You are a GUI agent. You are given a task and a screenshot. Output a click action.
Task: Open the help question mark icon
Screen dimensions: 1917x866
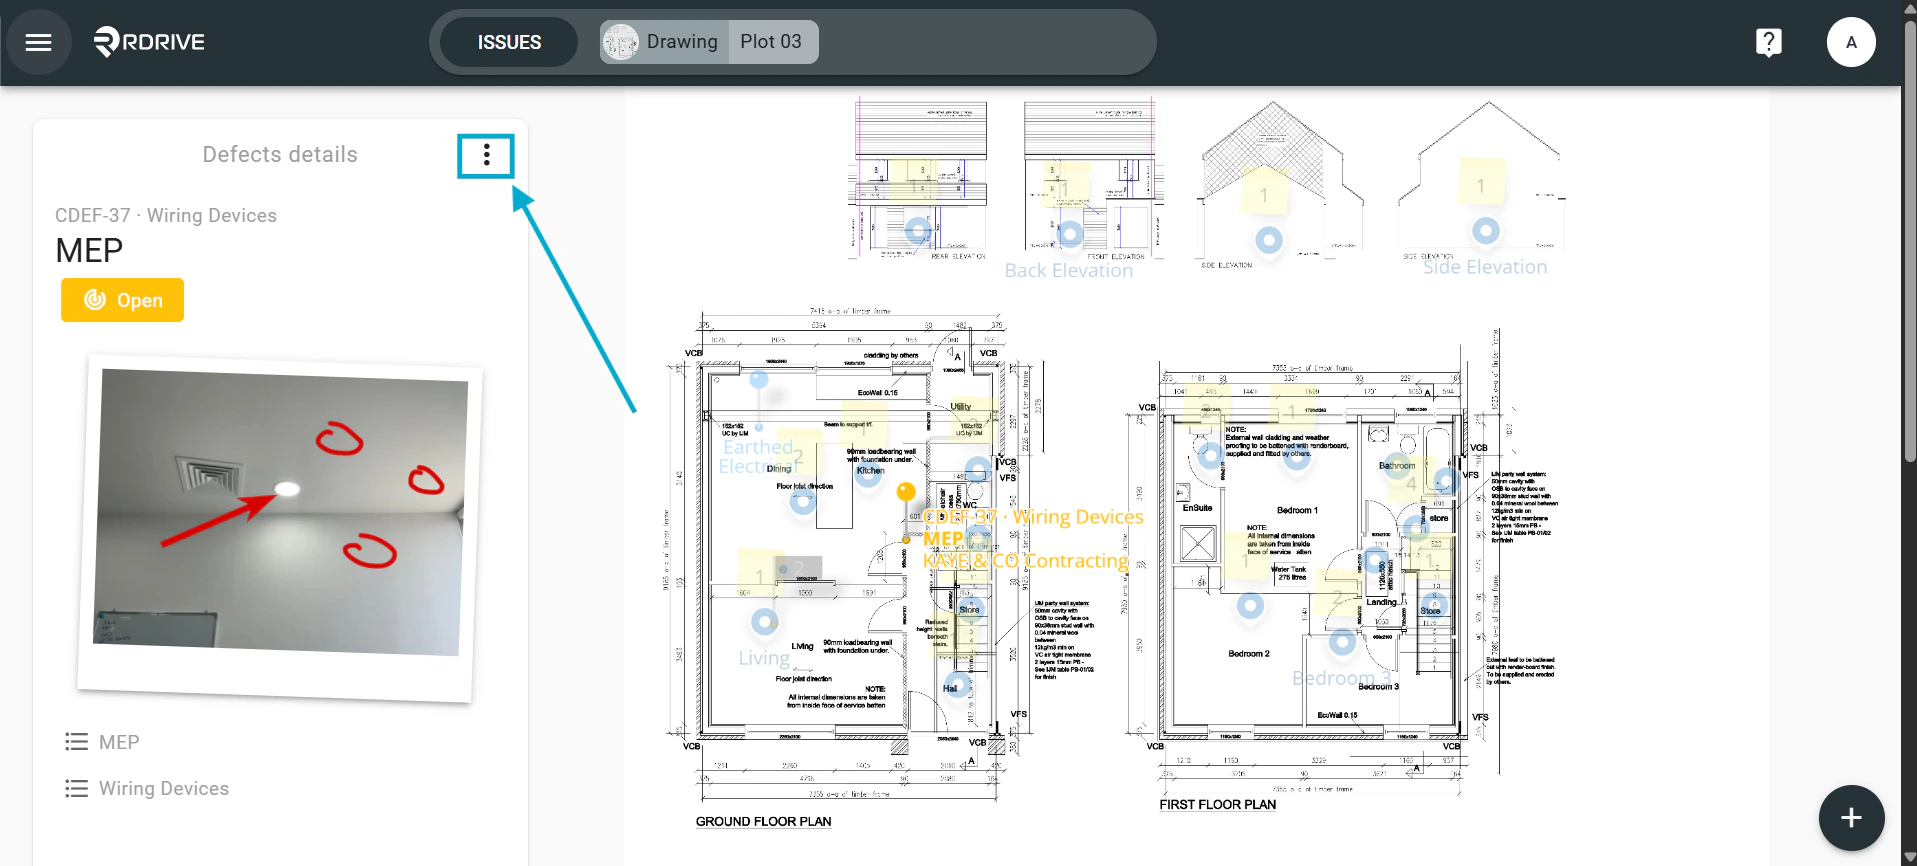pos(1768,42)
